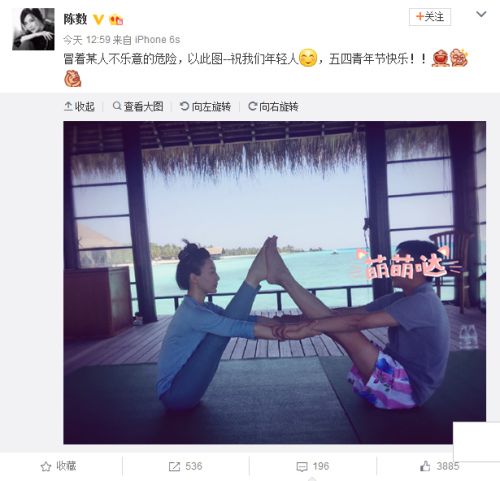Click the membership crown badge icon

[x=116, y=20]
